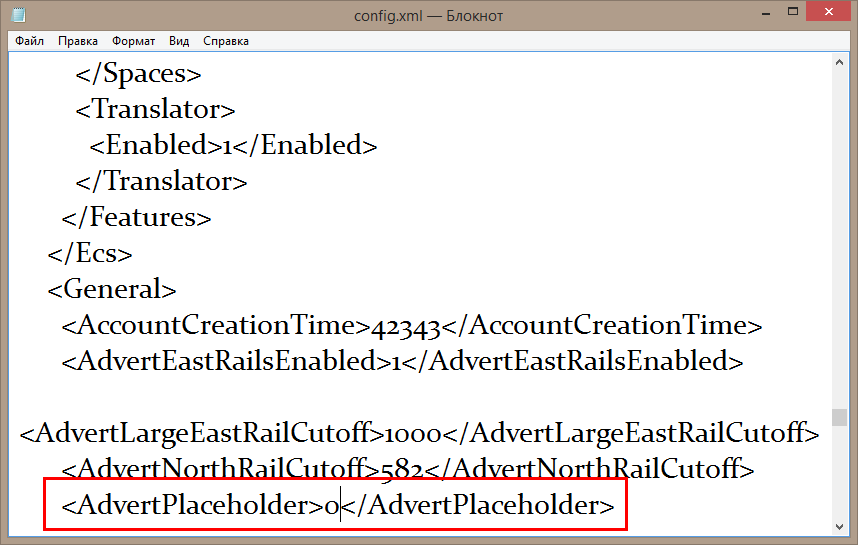
Task: Click the AccountCreationTime value 42343
Action: tap(406, 327)
